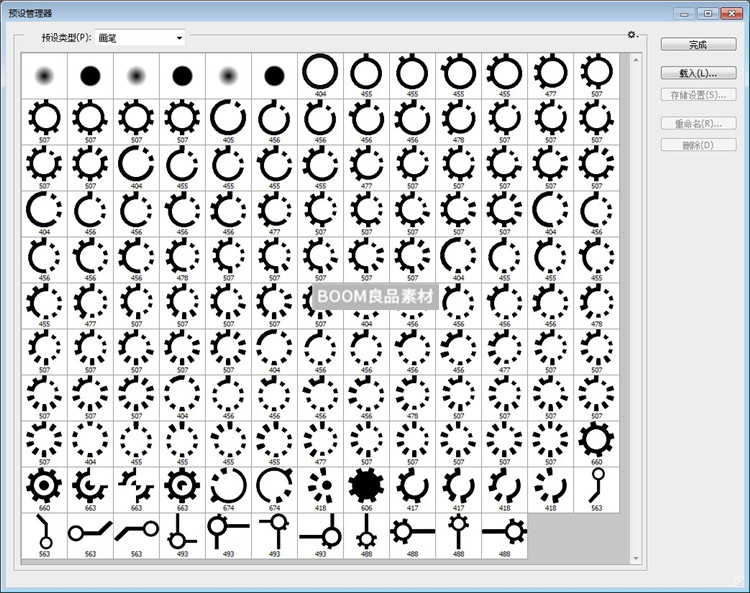Choose the first brush in the bottom row
The height and width of the screenshot is (593, 750).
[43, 534]
